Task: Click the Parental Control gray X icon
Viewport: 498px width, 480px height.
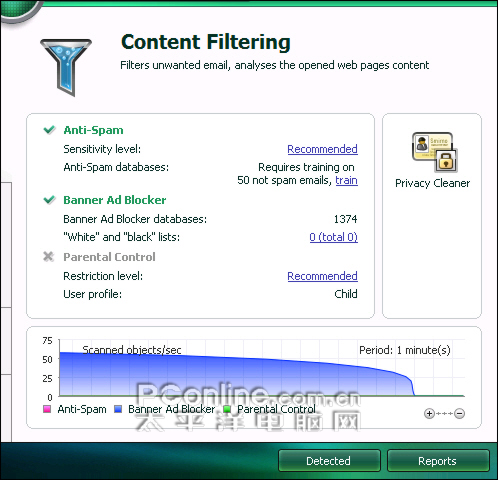Action: pyautogui.click(x=49, y=256)
